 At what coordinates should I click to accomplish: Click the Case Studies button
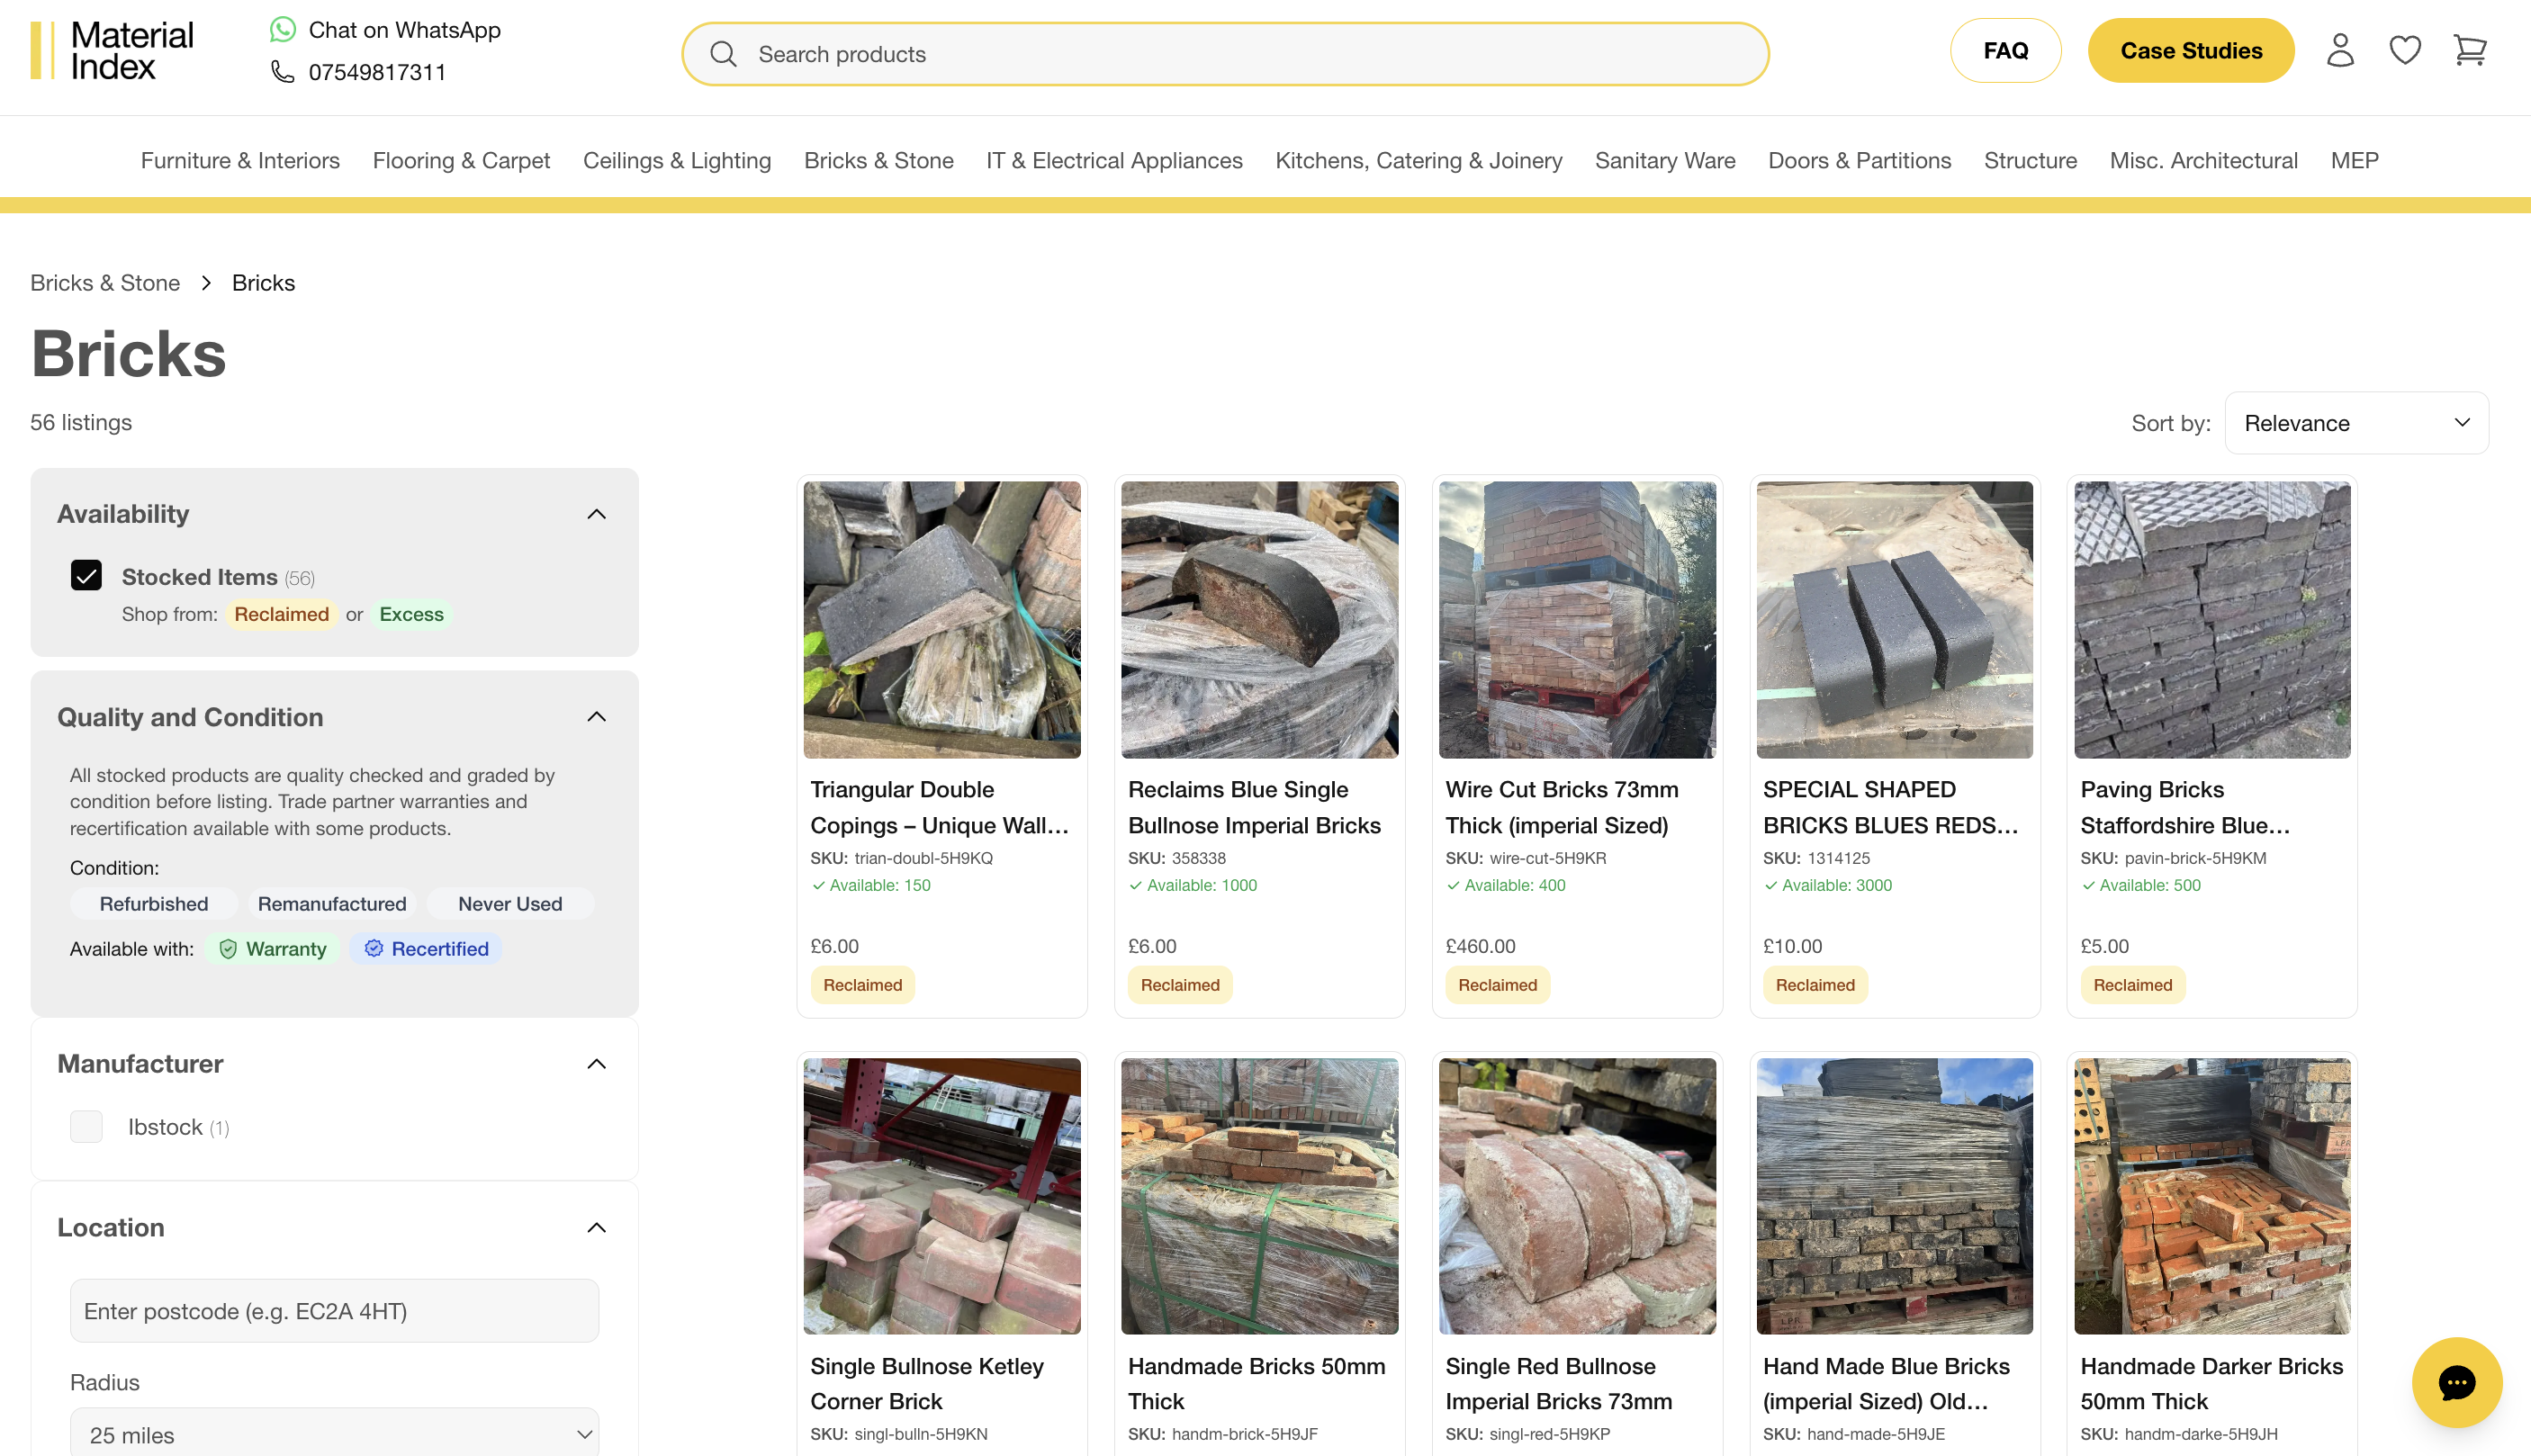[x=2190, y=50]
